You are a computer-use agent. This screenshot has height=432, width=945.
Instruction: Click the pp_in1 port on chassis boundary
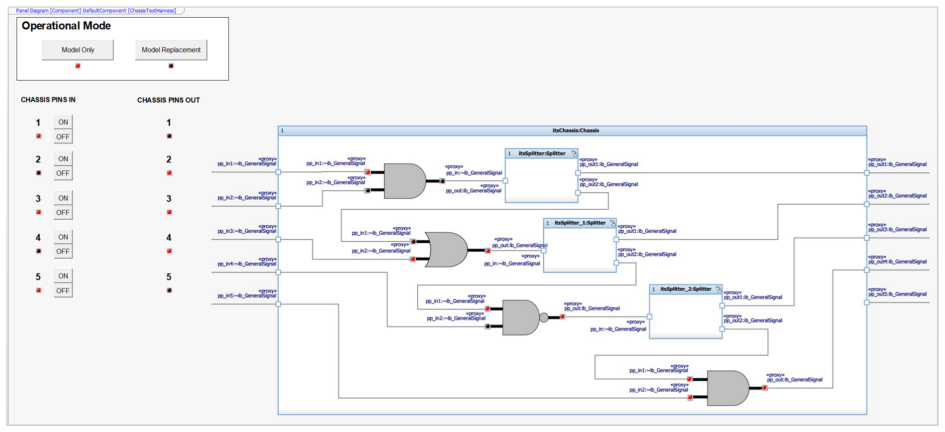[278, 172]
